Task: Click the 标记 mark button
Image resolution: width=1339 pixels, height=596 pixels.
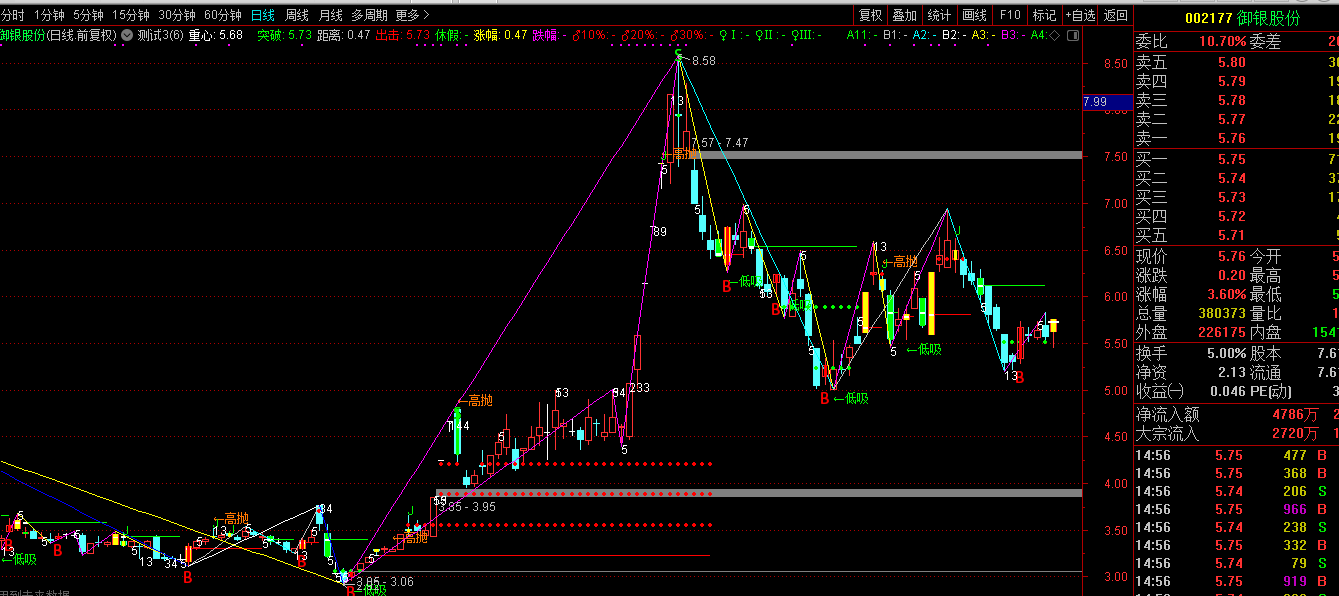Action: [1044, 15]
